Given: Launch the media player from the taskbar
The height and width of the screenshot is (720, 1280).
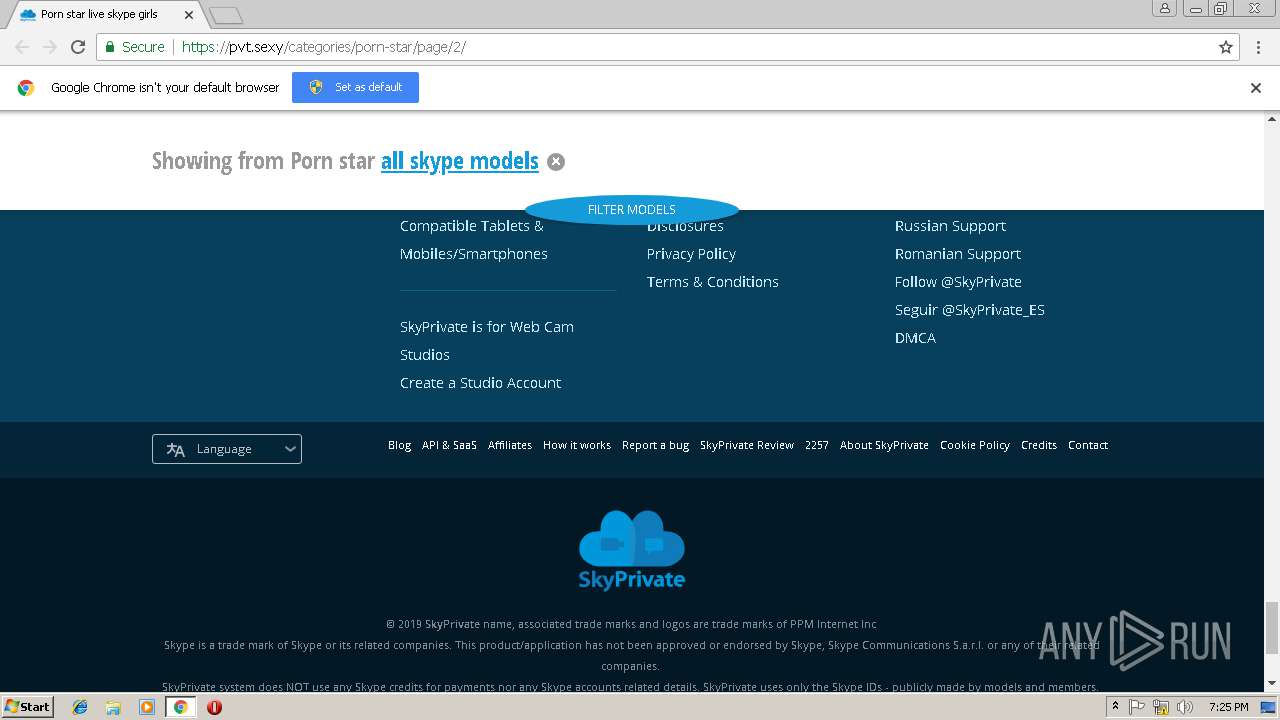Looking at the screenshot, I should pos(147,707).
